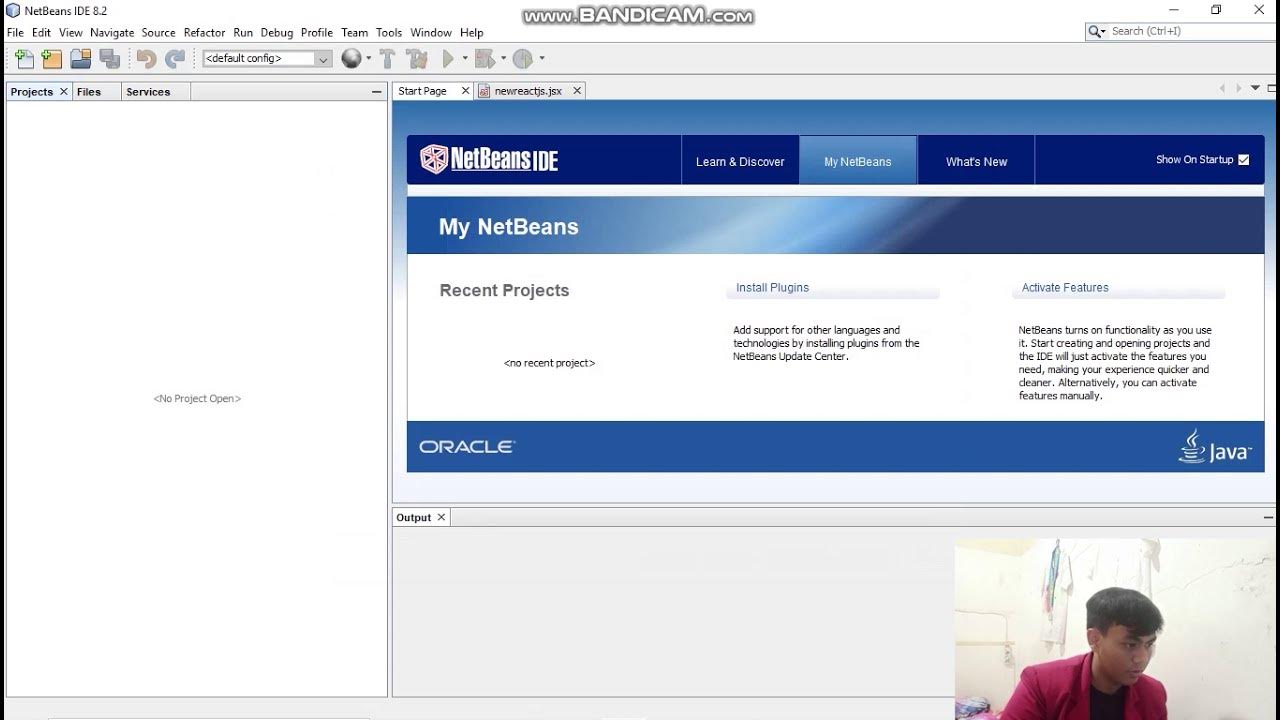Open the Help menu
The width and height of the screenshot is (1280, 720).
tap(472, 33)
